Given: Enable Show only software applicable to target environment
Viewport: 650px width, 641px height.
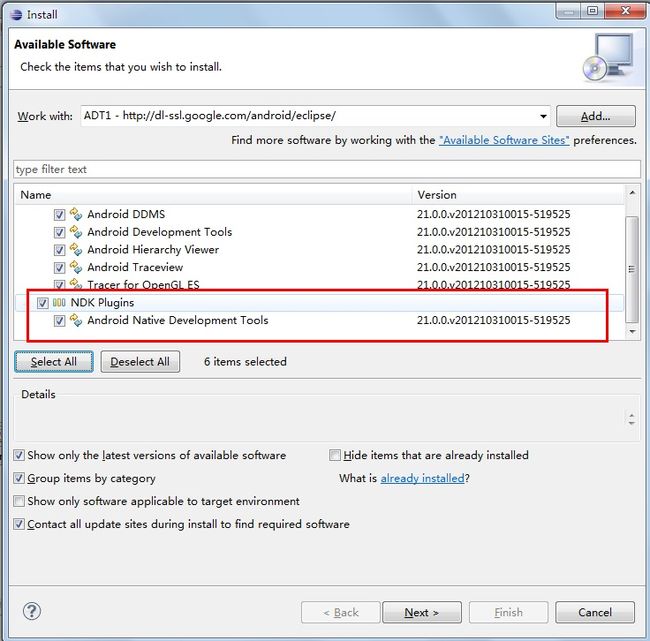Looking at the screenshot, I should [19, 501].
